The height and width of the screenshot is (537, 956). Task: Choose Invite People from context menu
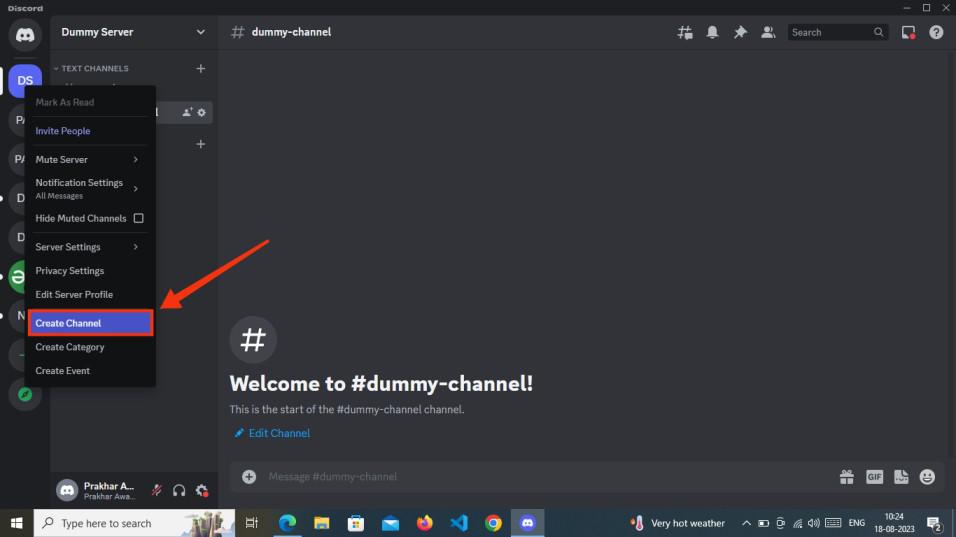pyautogui.click(x=90, y=130)
